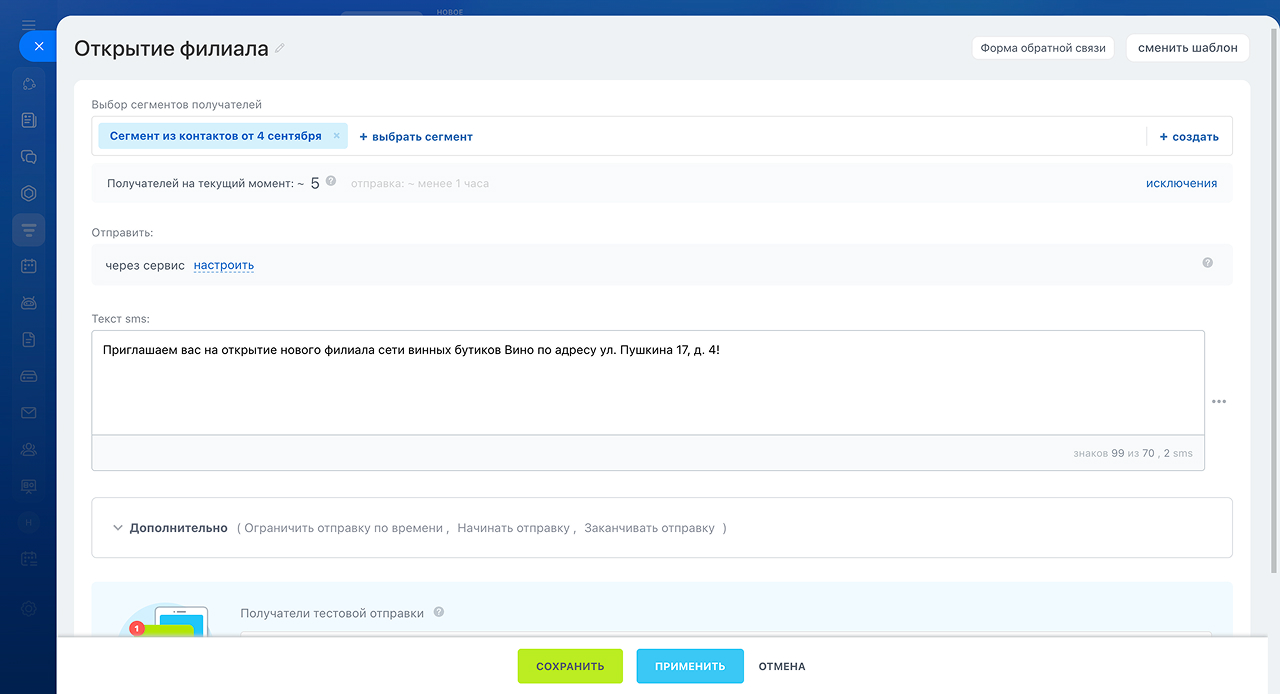Viewport: 1280px width, 694px height.
Task: Open the chat bubbles icon in the left sidebar
Action: (29, 157)
